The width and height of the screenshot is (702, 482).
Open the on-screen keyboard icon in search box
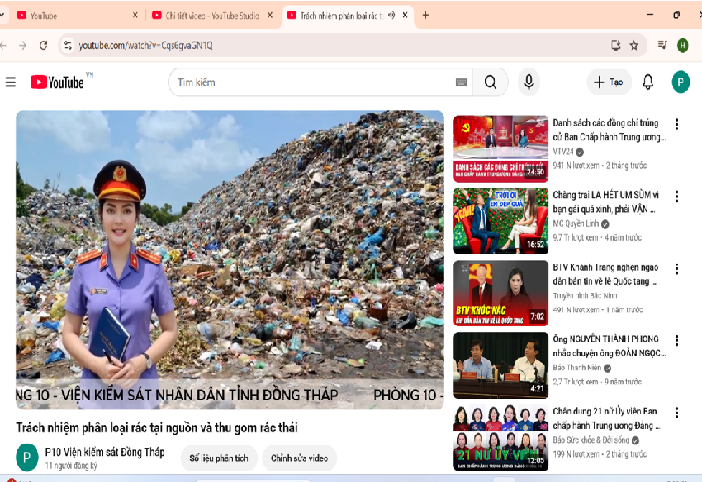[461, 82]
